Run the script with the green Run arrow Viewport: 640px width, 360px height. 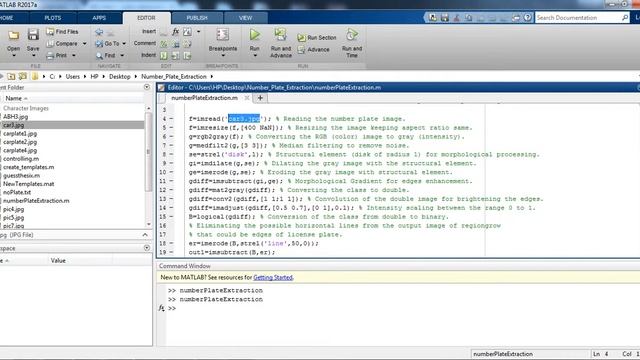tap(255, 35)
